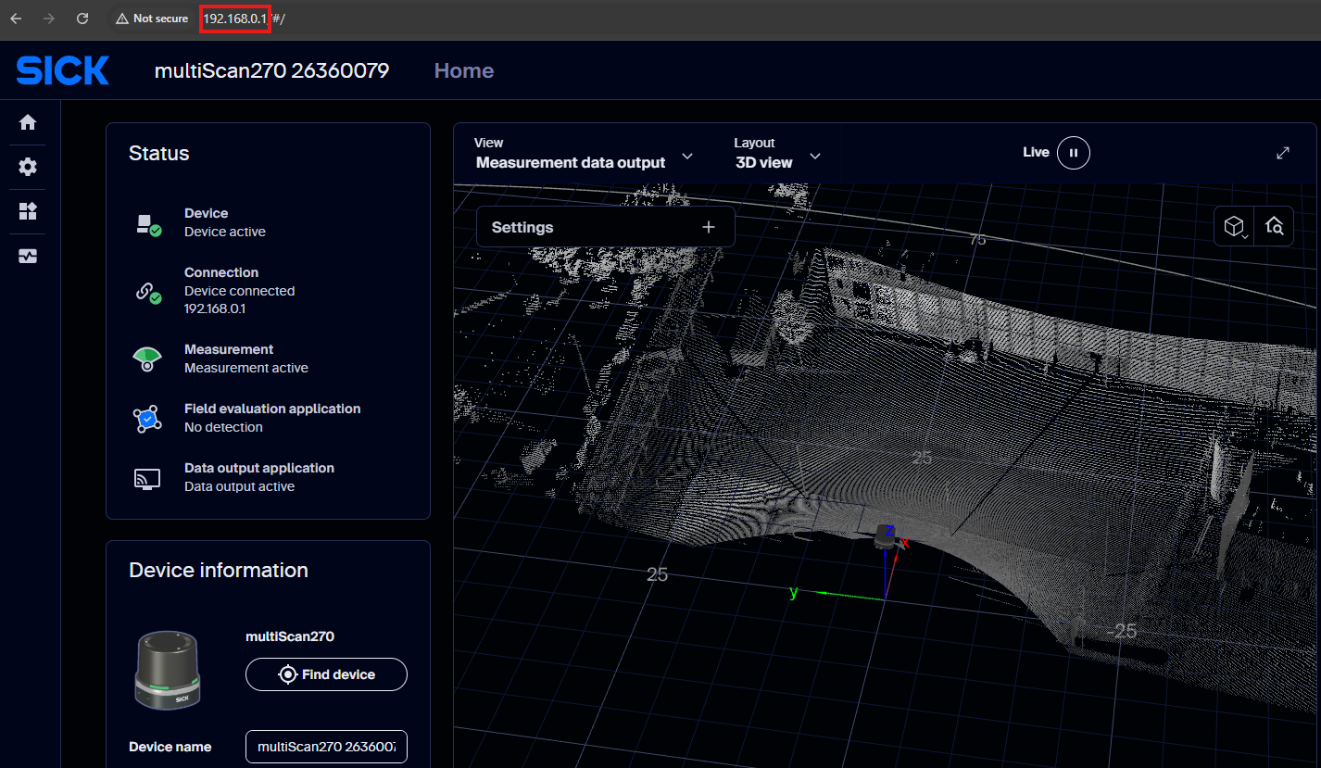1321x768 pixels.
Task: Click the multiScan270 device thumbnail image
Action: 168,670
